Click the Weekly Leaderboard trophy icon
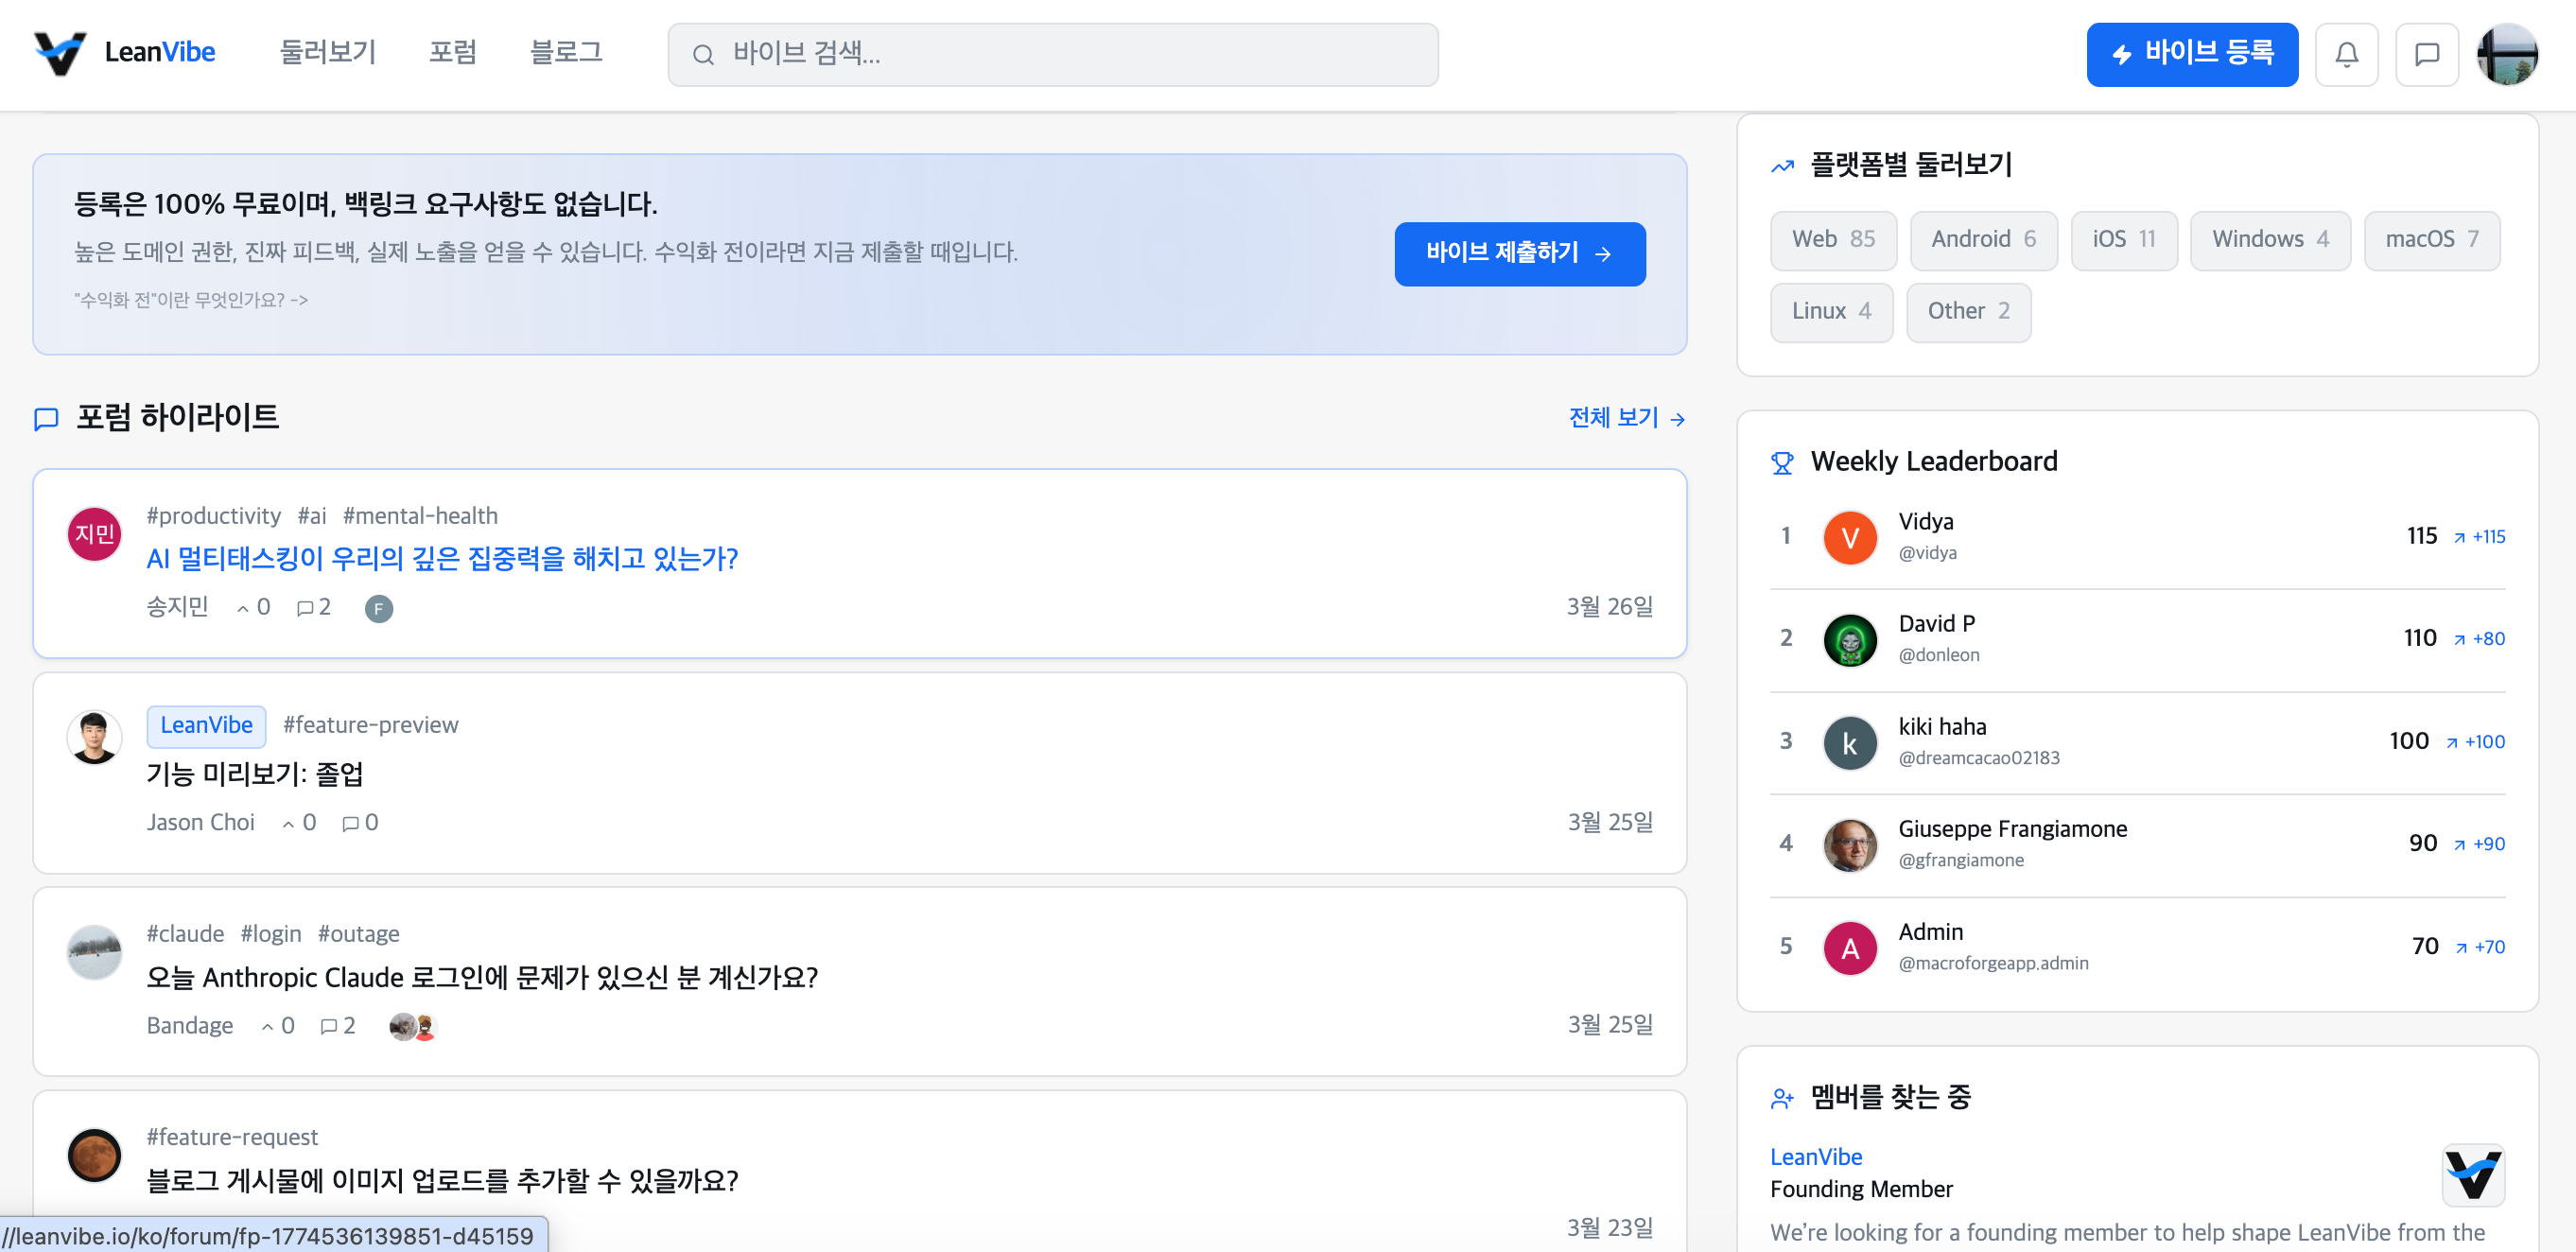This screenshot has height=1252, width=2576. pyautogui.click(x=1782, y=462)
